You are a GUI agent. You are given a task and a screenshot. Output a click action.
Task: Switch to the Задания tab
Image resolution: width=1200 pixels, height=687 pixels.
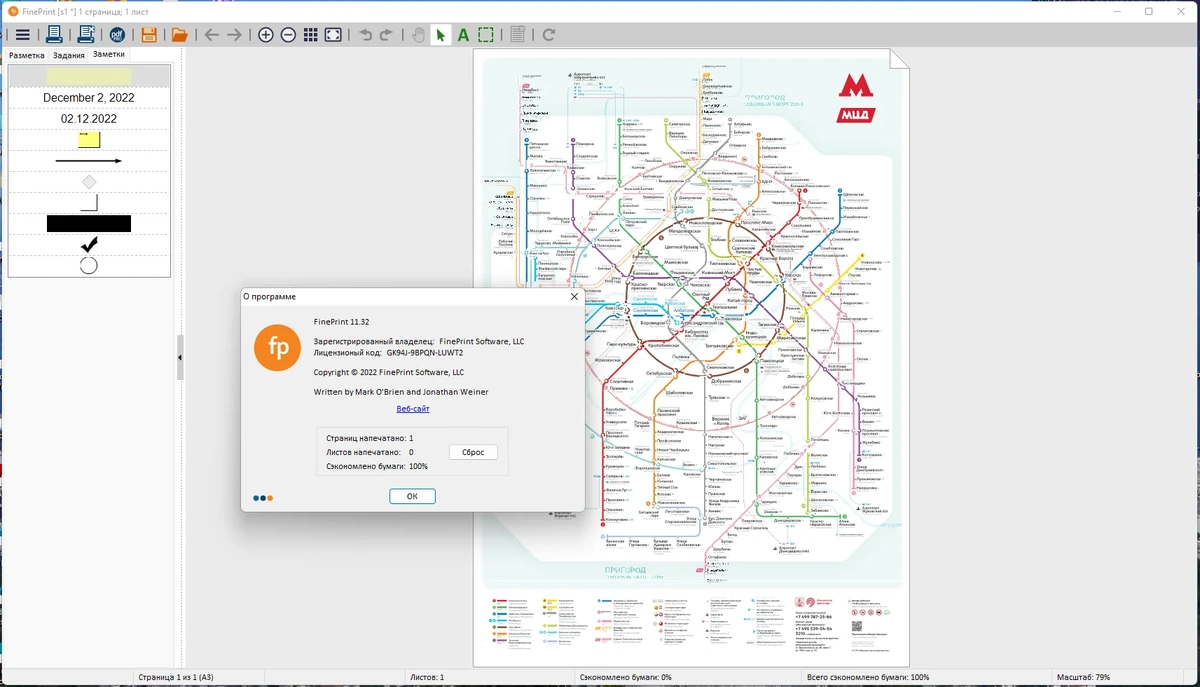click(x=69, y=55)
